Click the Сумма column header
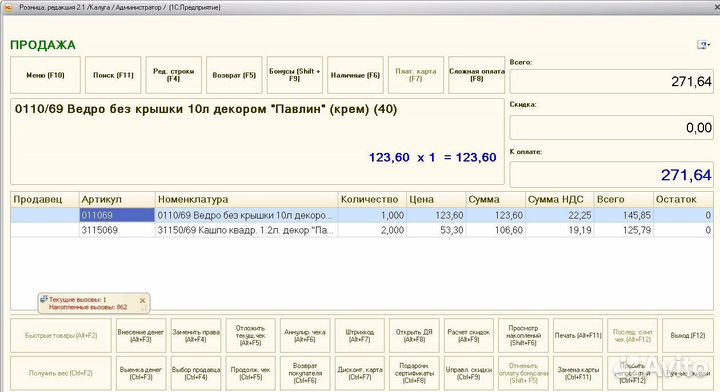 pos(495,200)
